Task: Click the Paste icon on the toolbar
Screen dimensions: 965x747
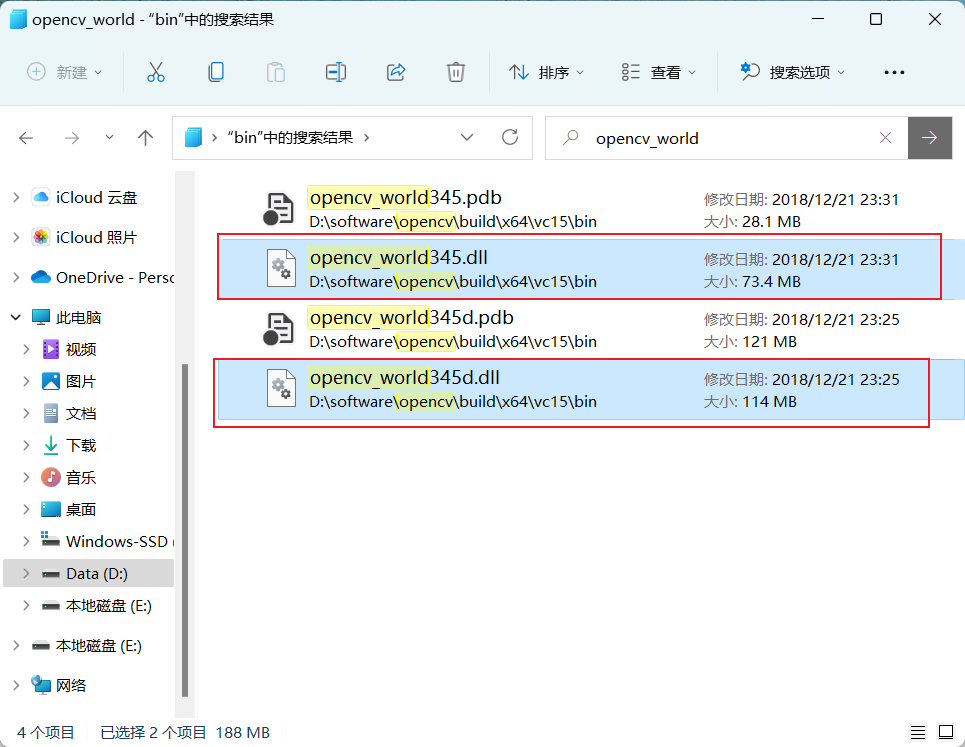Action: (275, 71)
